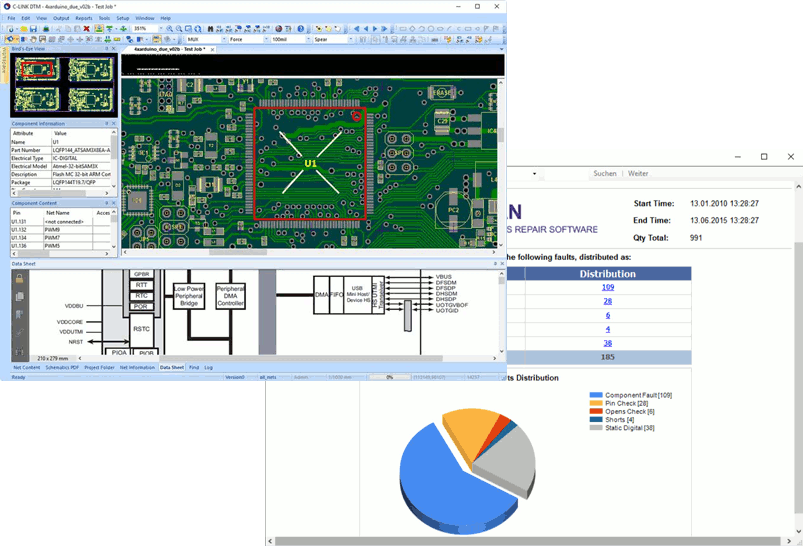The image size is (803, 546).
Task: Open the 6 distribution link
Action: pos(608,316)
